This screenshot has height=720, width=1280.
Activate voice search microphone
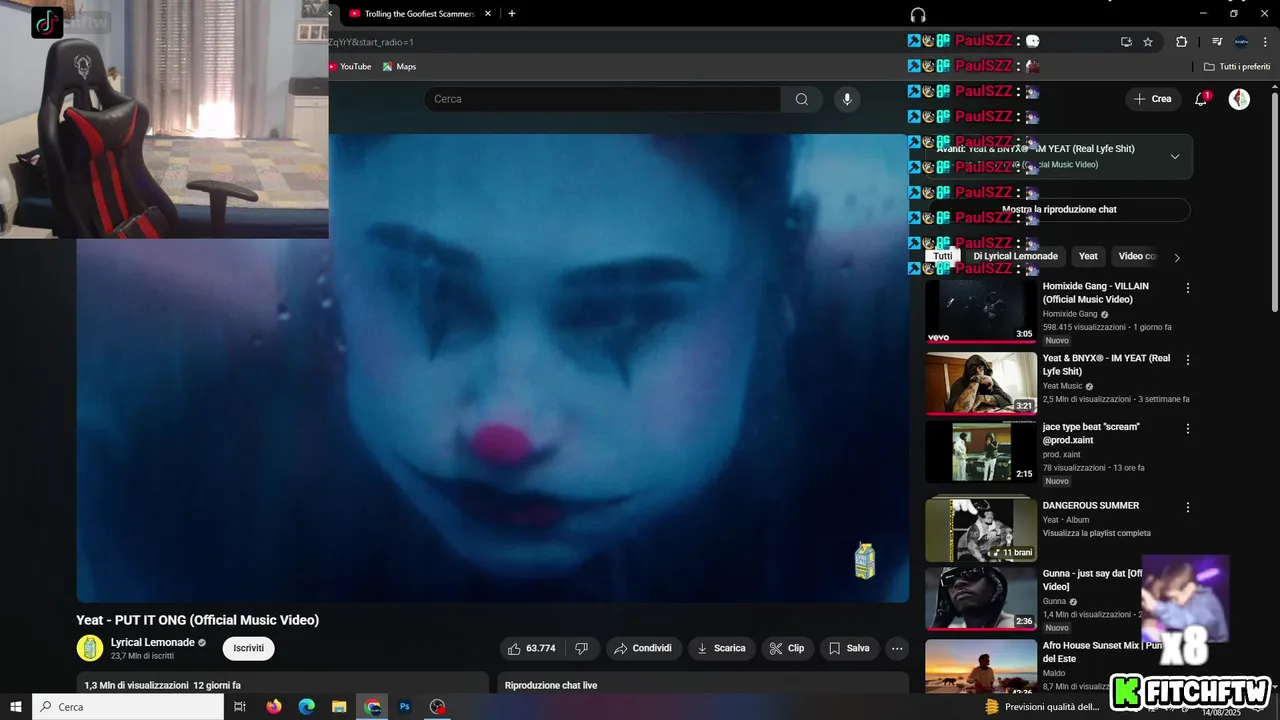tap(847, 99)
